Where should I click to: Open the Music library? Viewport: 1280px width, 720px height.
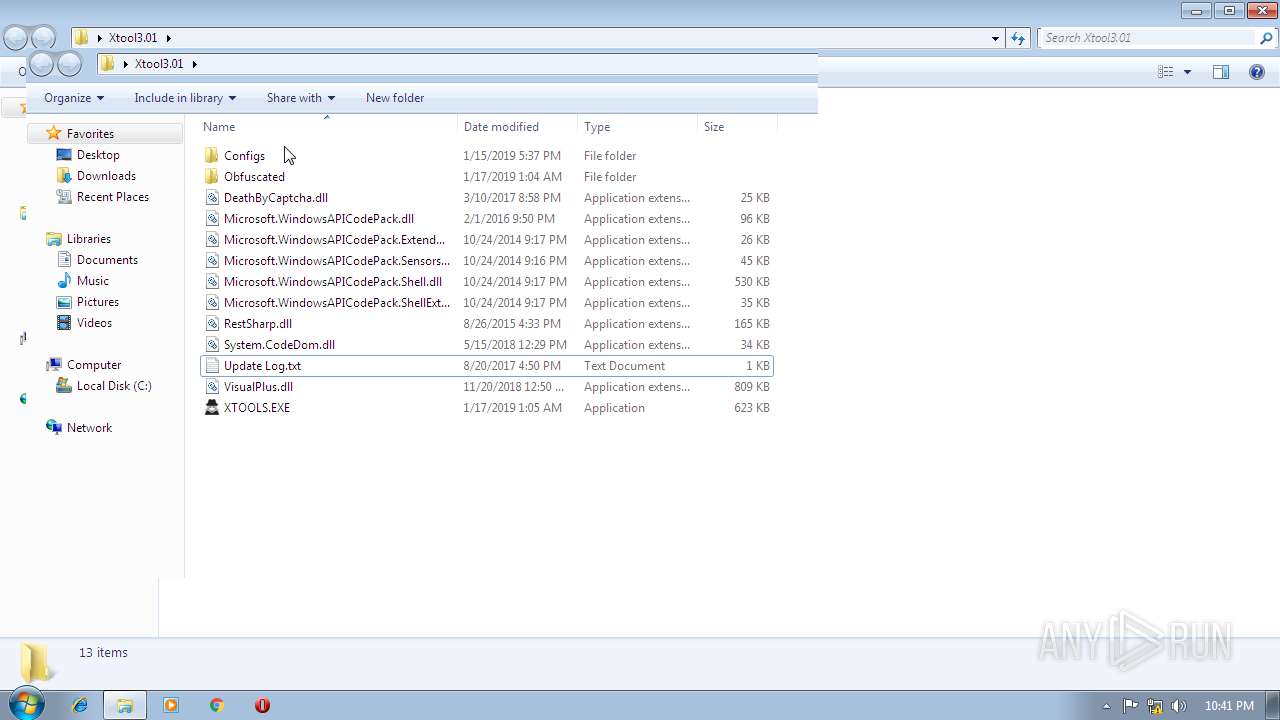point(93,281)
